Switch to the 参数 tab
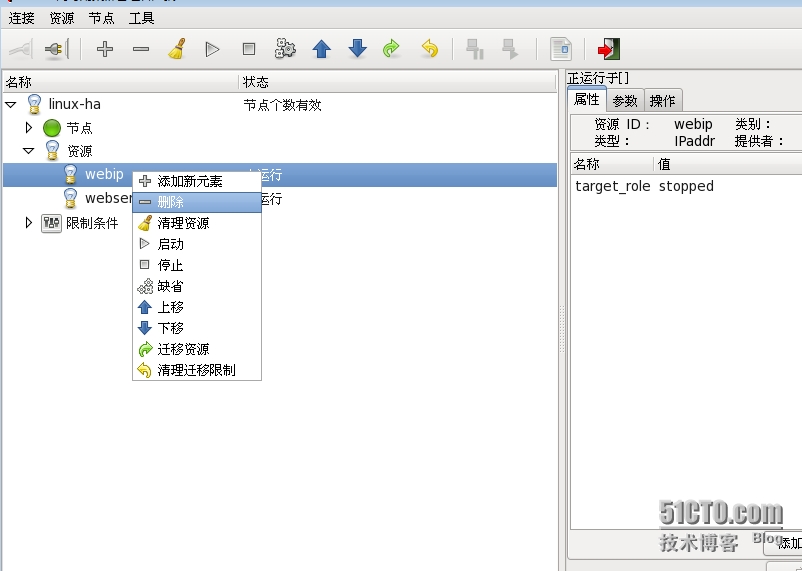This screenshot has width=802, height=571. click(625, 101)
